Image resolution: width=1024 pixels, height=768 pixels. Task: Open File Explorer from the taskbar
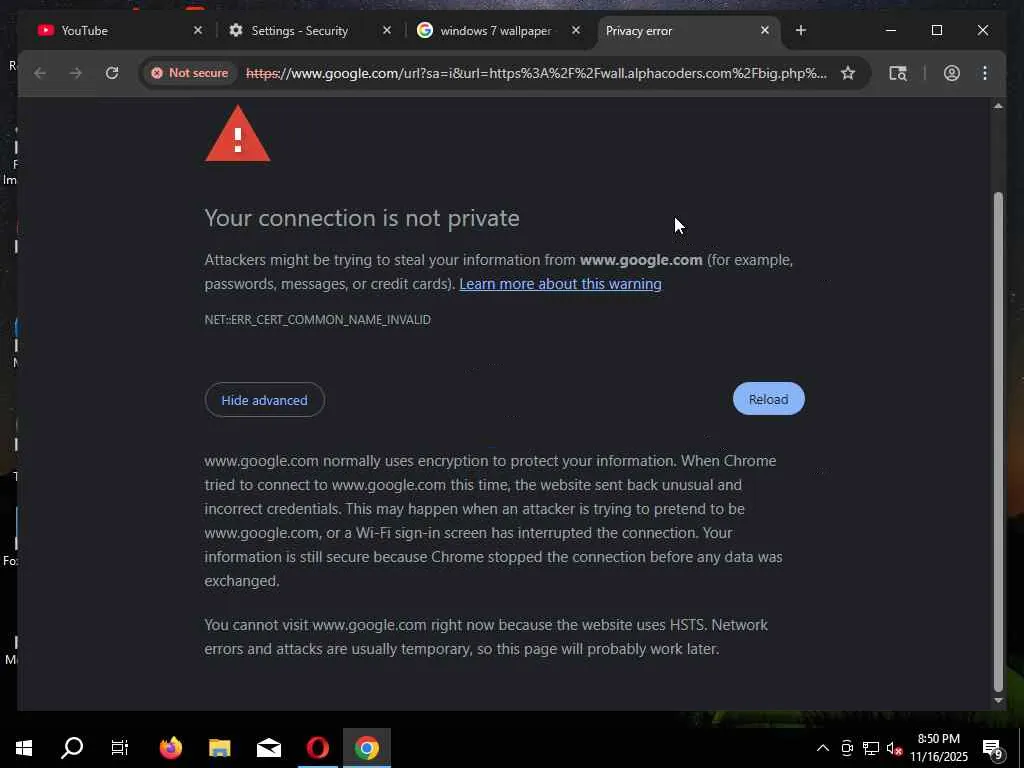(219, 747)
